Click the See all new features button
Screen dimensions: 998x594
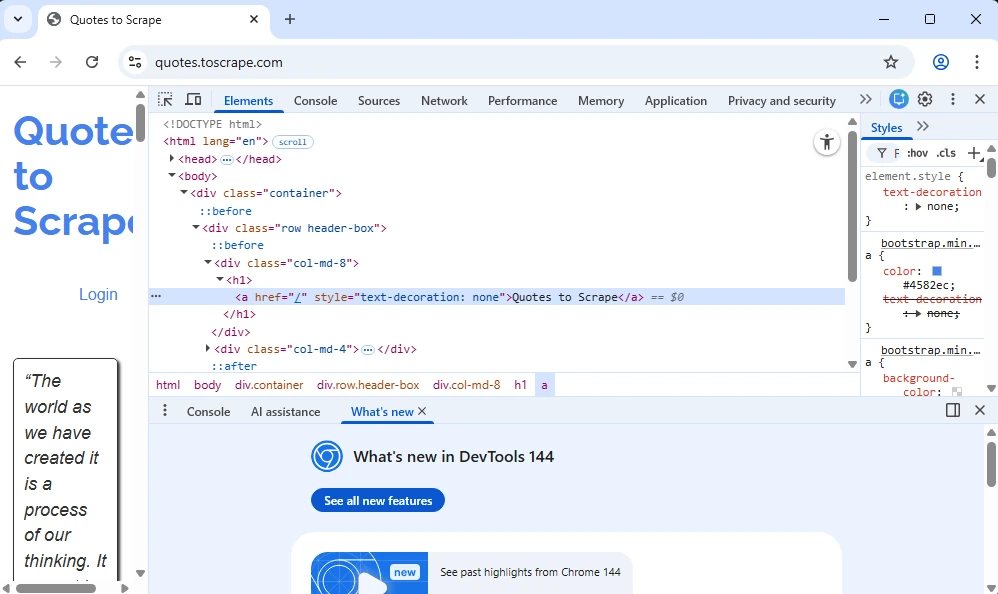click(378, 501)
